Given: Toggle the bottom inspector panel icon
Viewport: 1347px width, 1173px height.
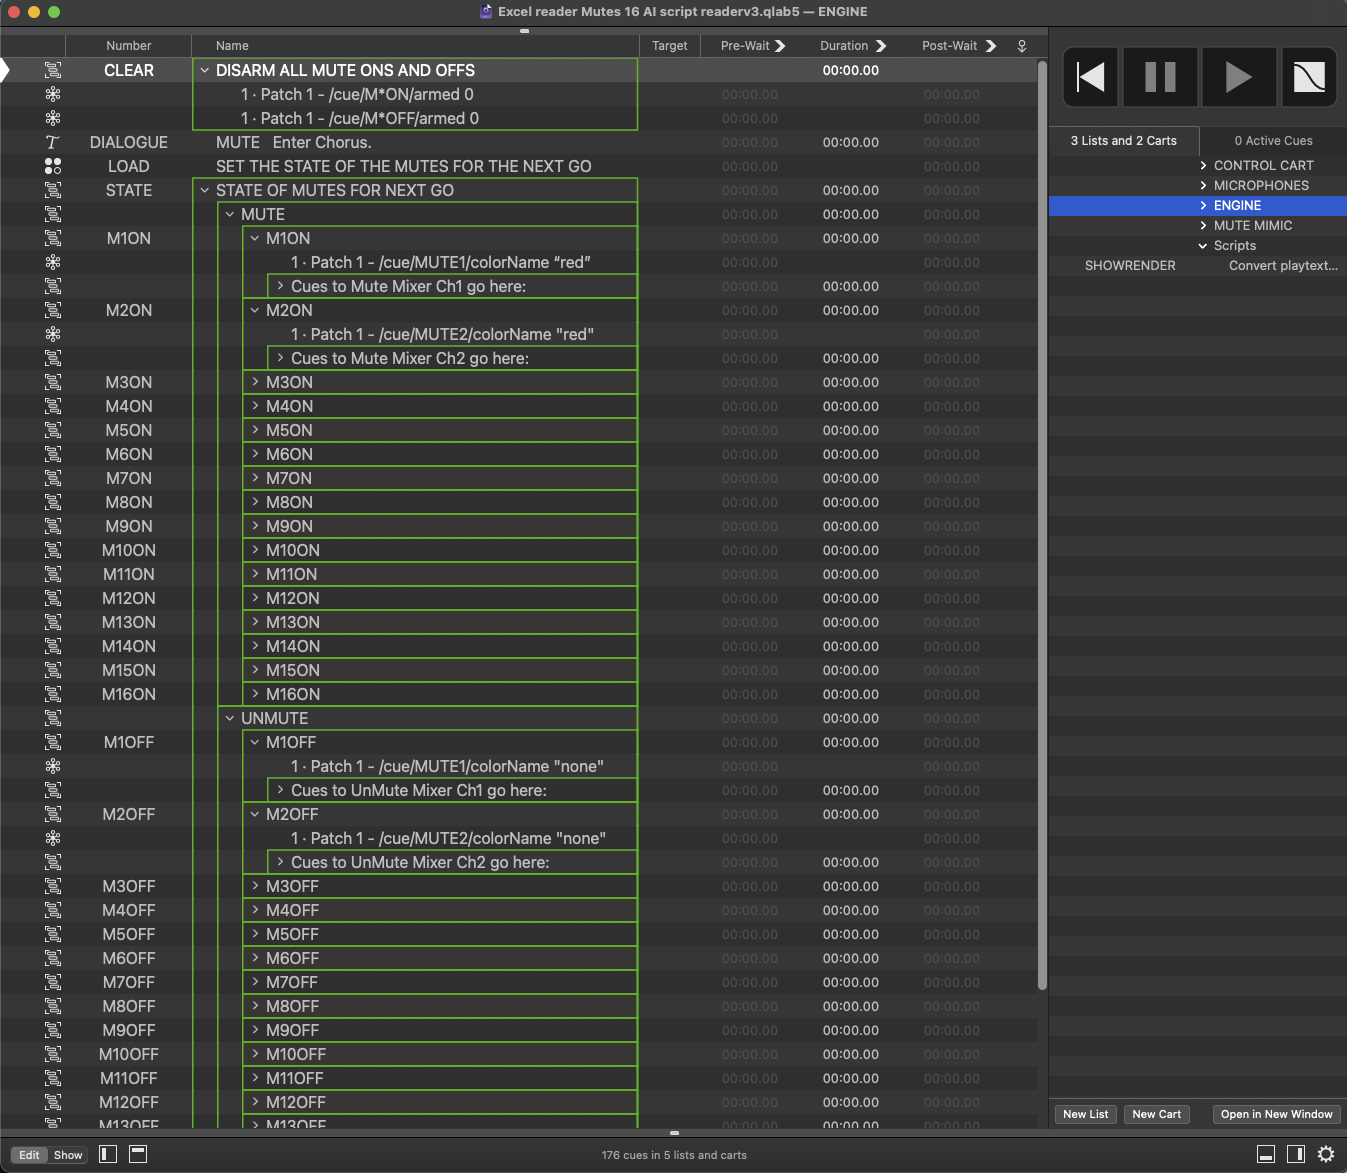Looking at the screenshot, I should pos(1265,1154).
